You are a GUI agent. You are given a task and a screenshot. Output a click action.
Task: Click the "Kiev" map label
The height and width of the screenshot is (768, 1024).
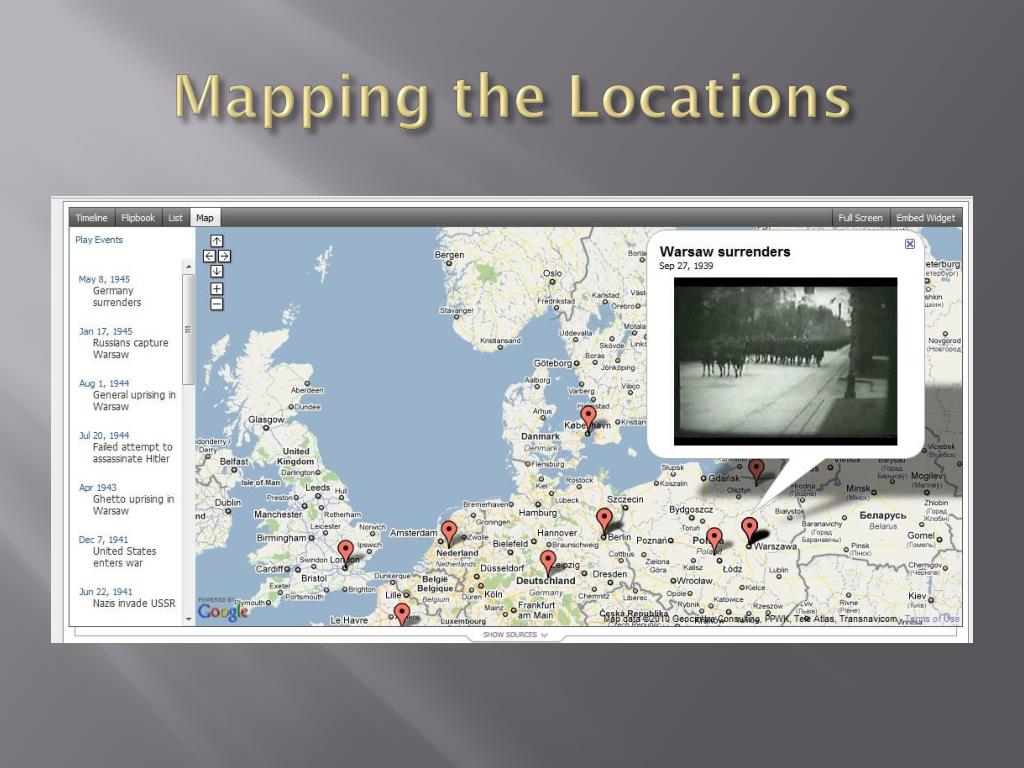coord(917,596)
